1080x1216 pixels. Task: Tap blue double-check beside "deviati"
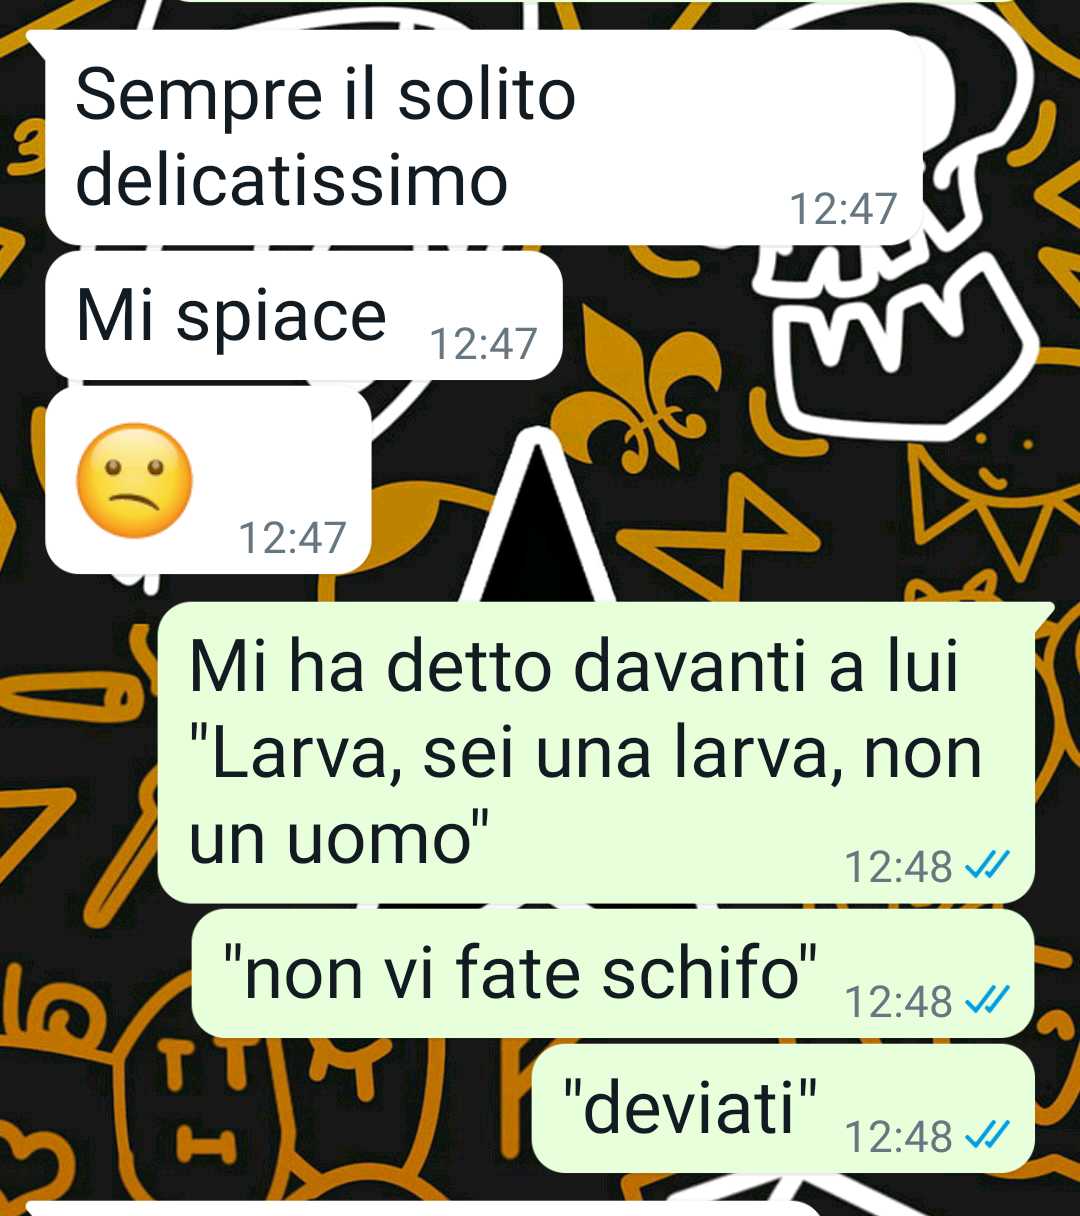987,1135
